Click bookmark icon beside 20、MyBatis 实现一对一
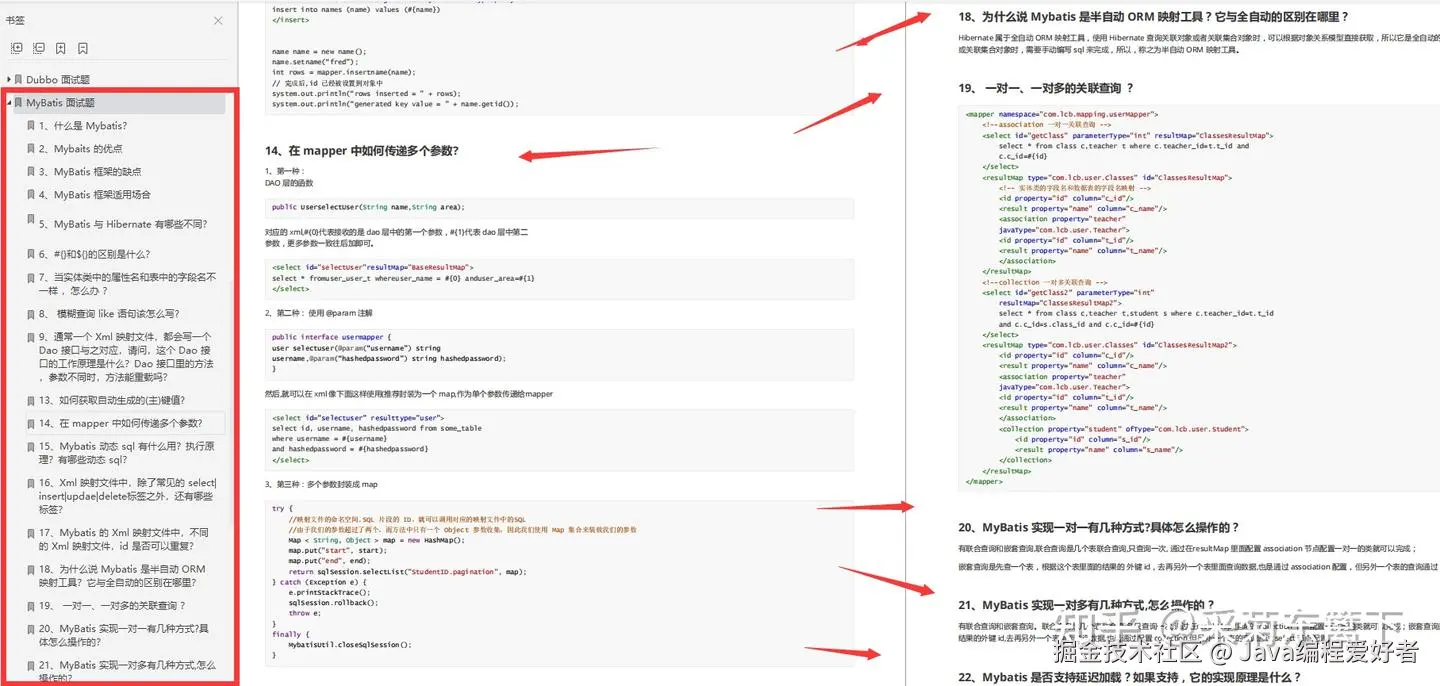 point(32,629)
